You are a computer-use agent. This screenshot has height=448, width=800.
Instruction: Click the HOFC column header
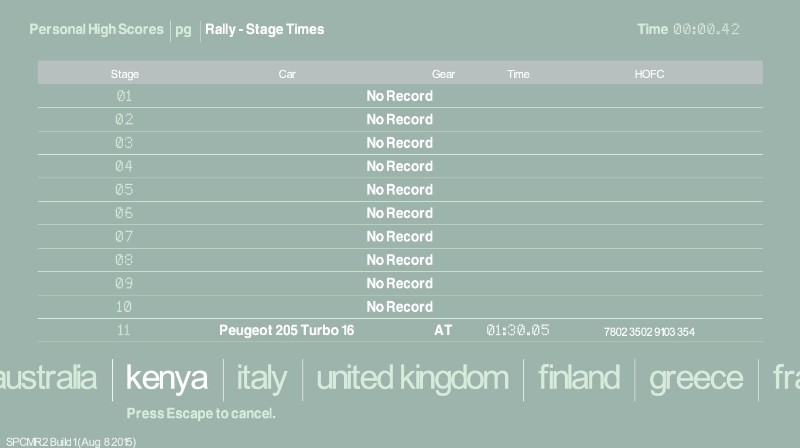point(649,74)
